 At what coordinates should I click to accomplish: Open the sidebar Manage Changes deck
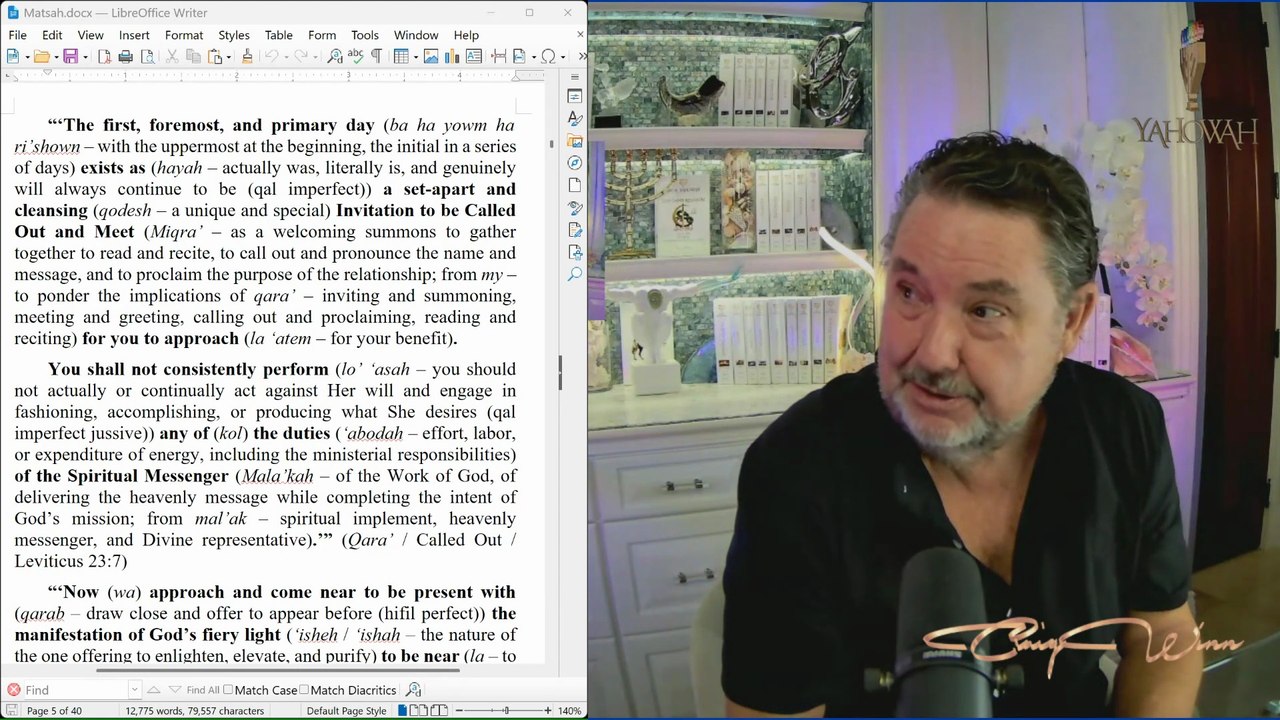coord(575,230)
